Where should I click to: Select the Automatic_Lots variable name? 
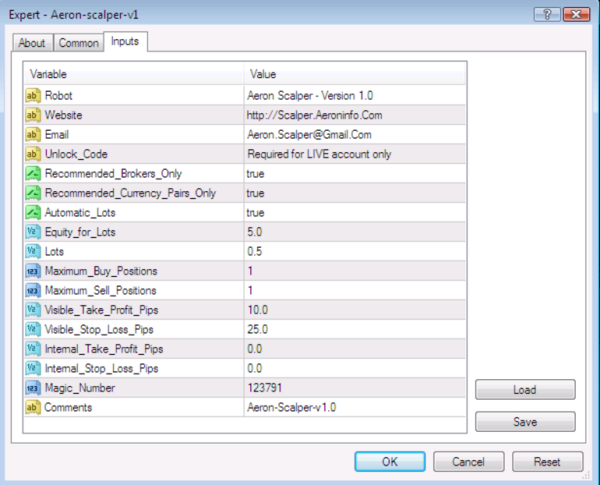(x=80, y=212)
